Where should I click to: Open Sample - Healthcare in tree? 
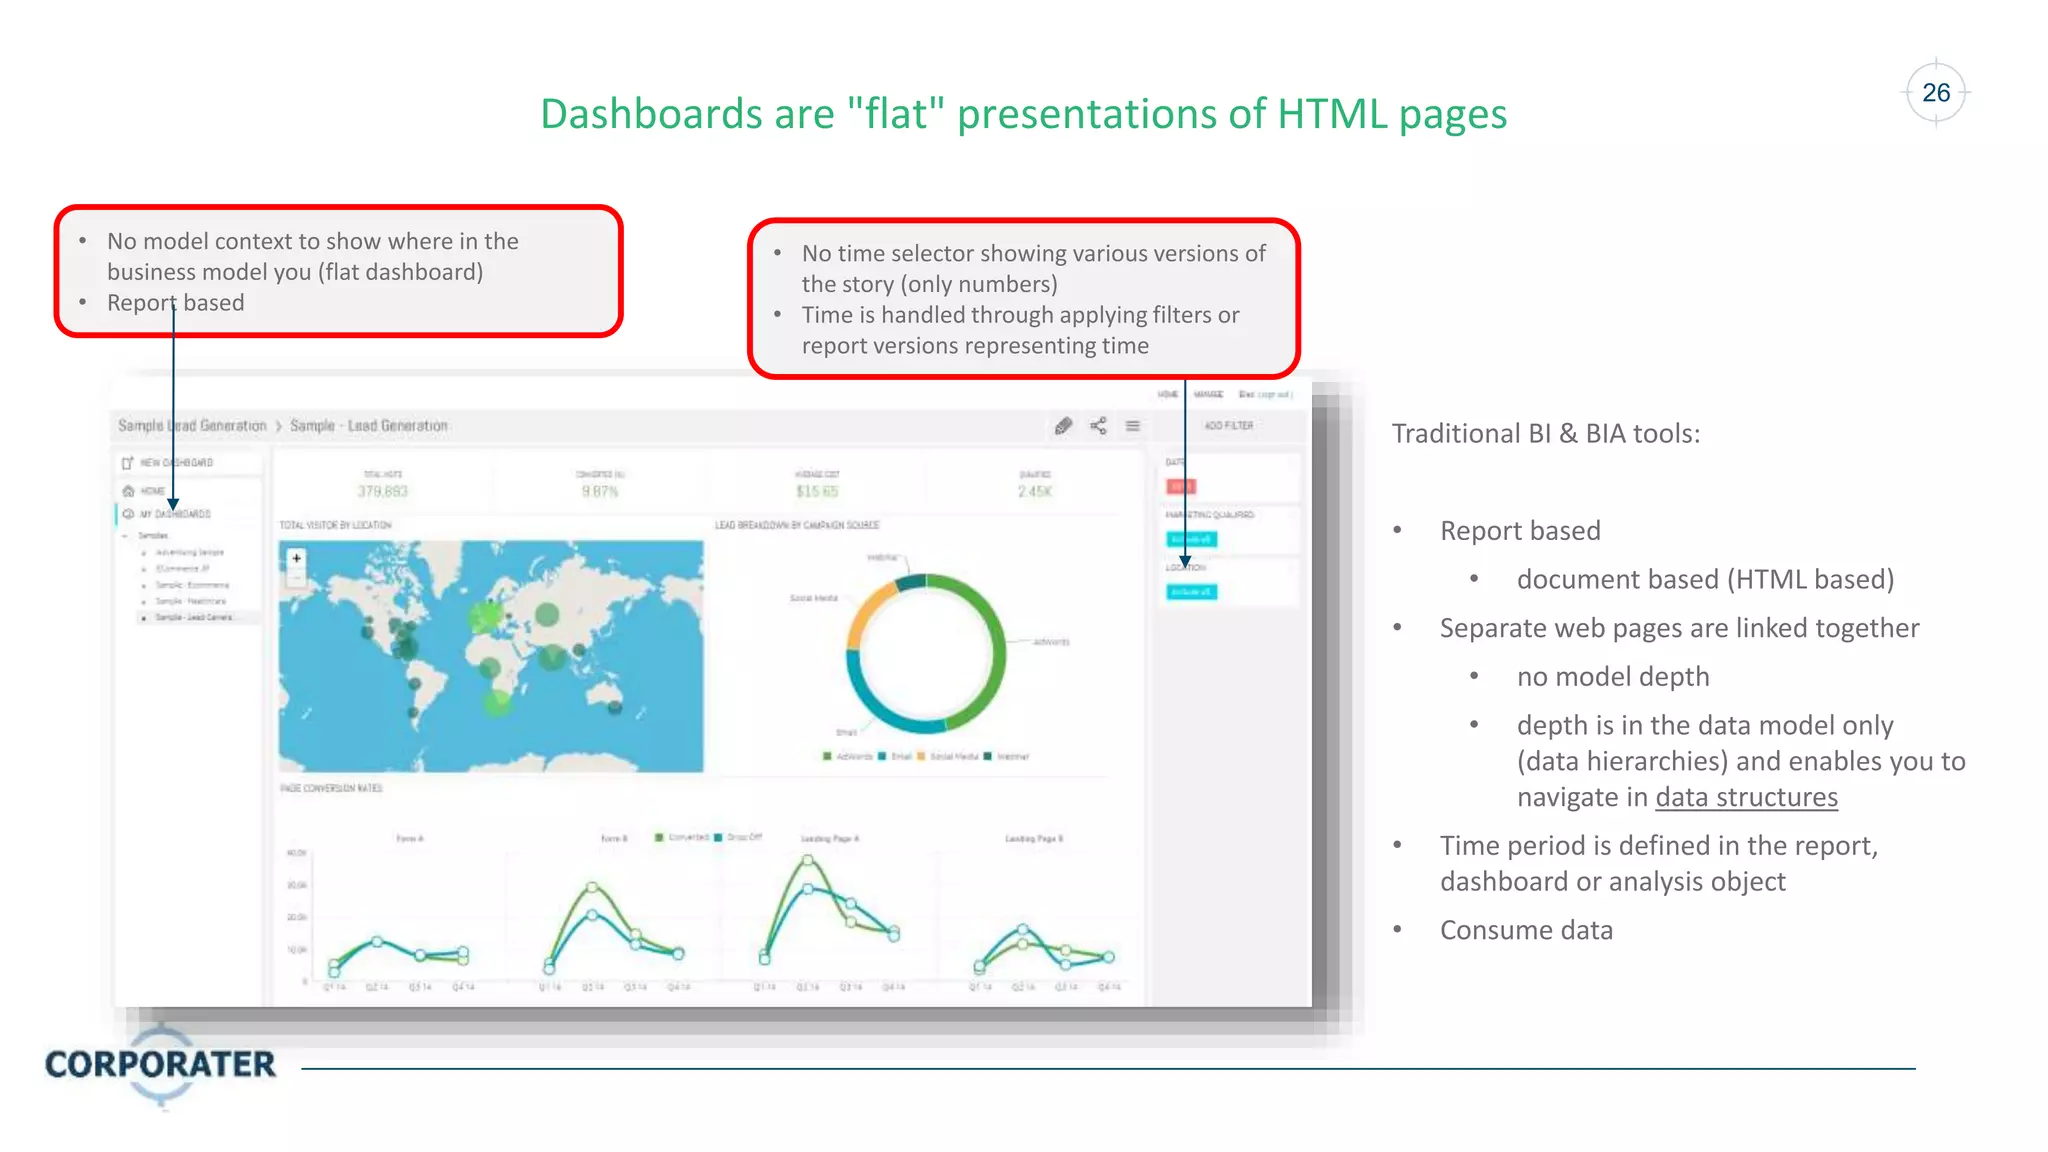[191, 601]
